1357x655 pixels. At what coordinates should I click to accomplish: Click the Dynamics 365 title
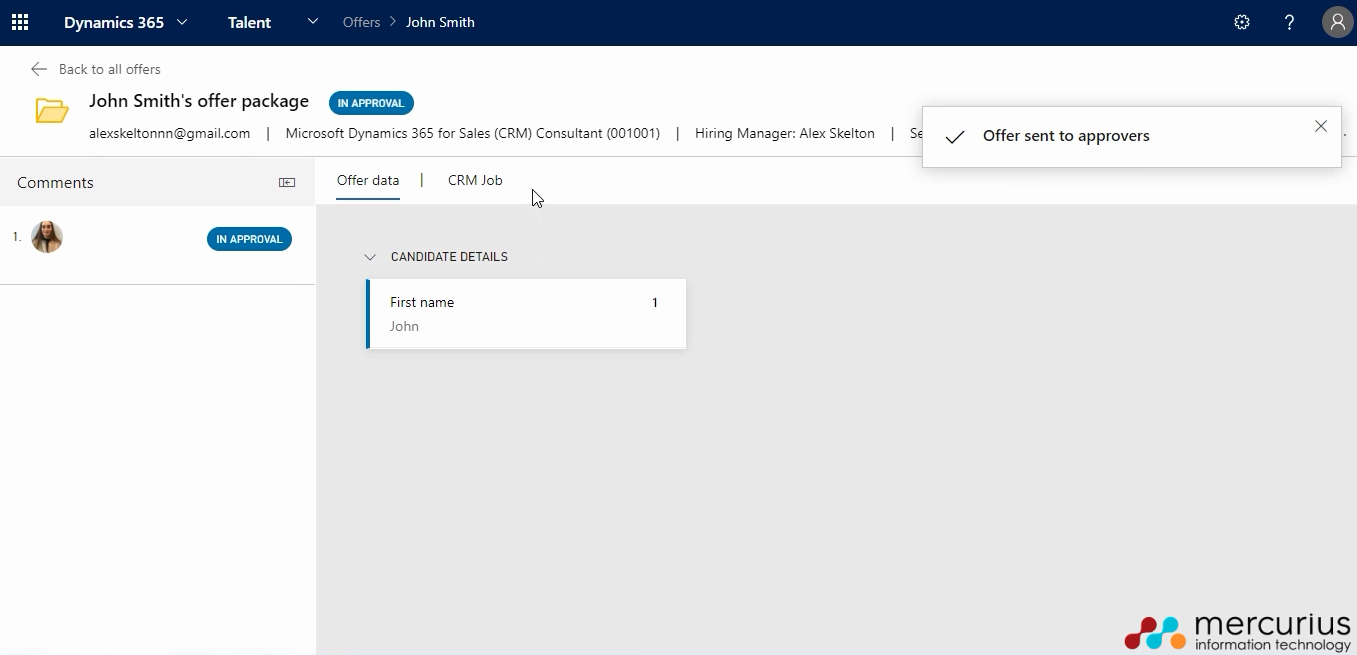(114, 22)
